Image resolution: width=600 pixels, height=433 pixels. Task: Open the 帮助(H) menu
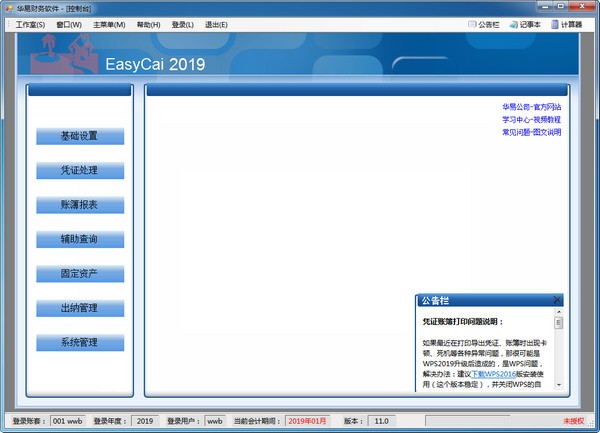click(148, 25)
